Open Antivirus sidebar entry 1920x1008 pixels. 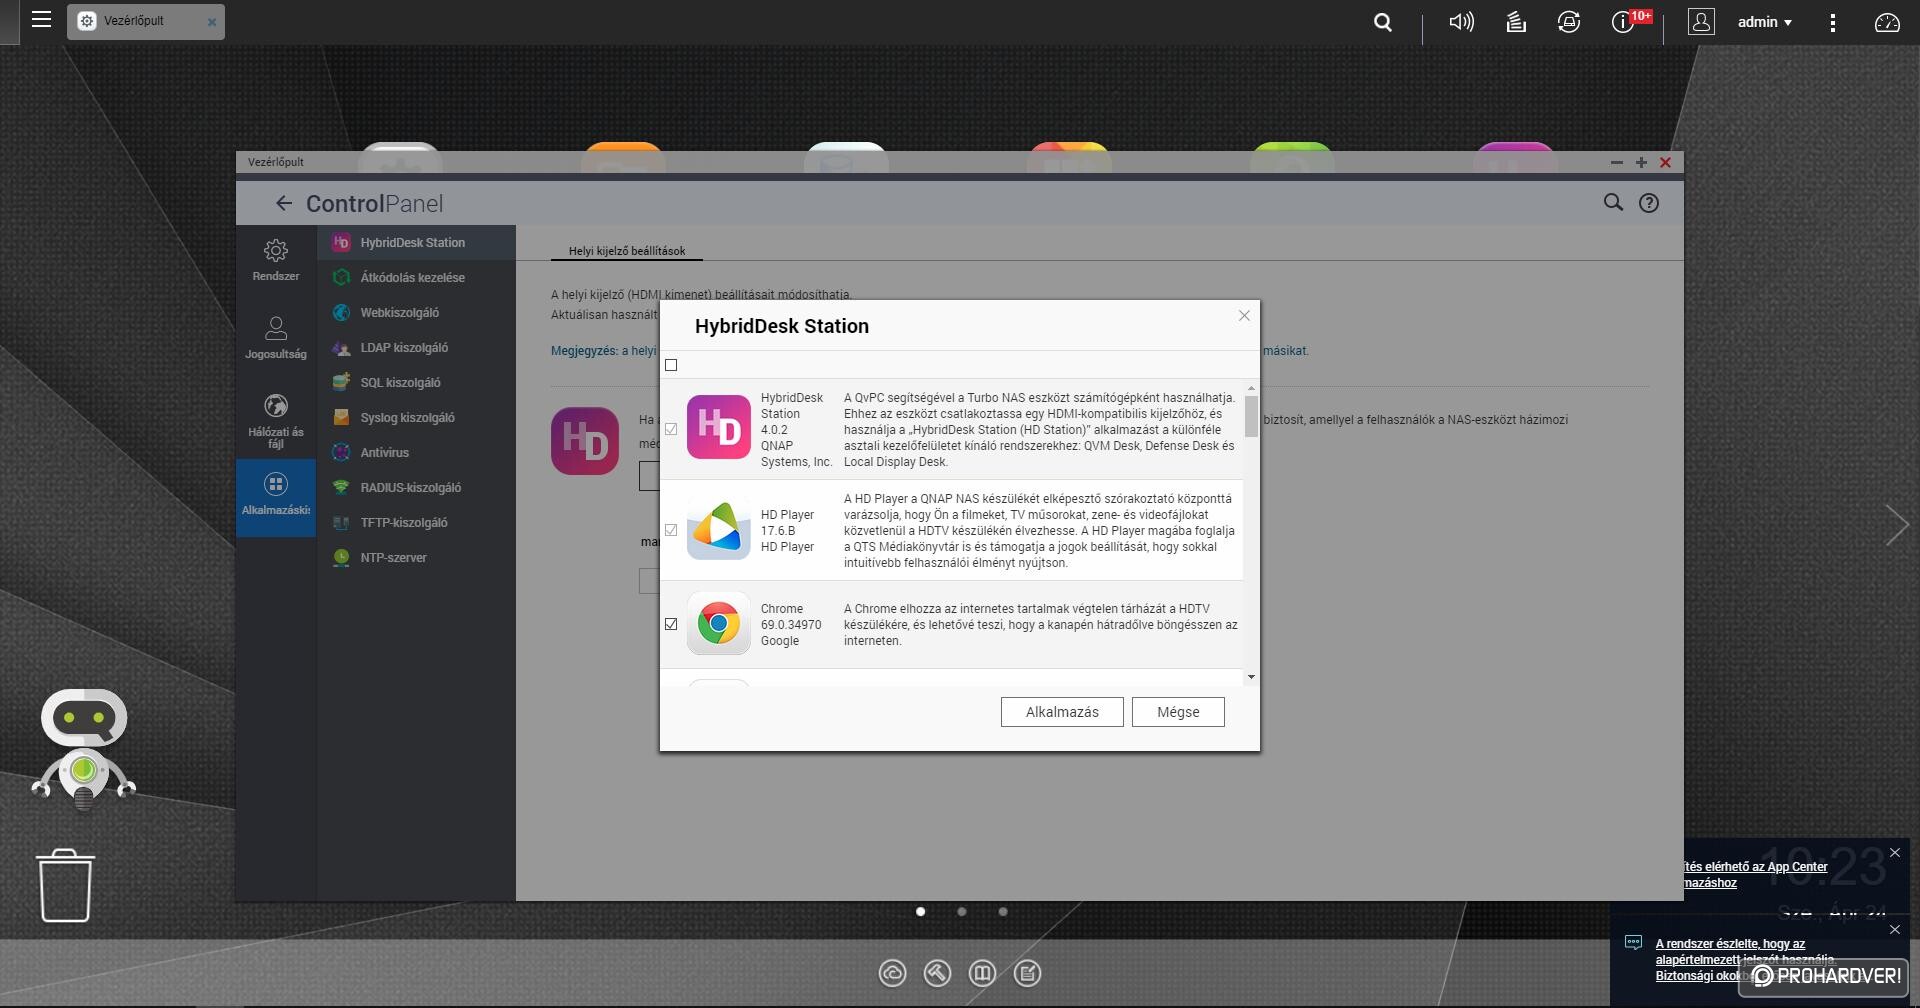(416, 453)
